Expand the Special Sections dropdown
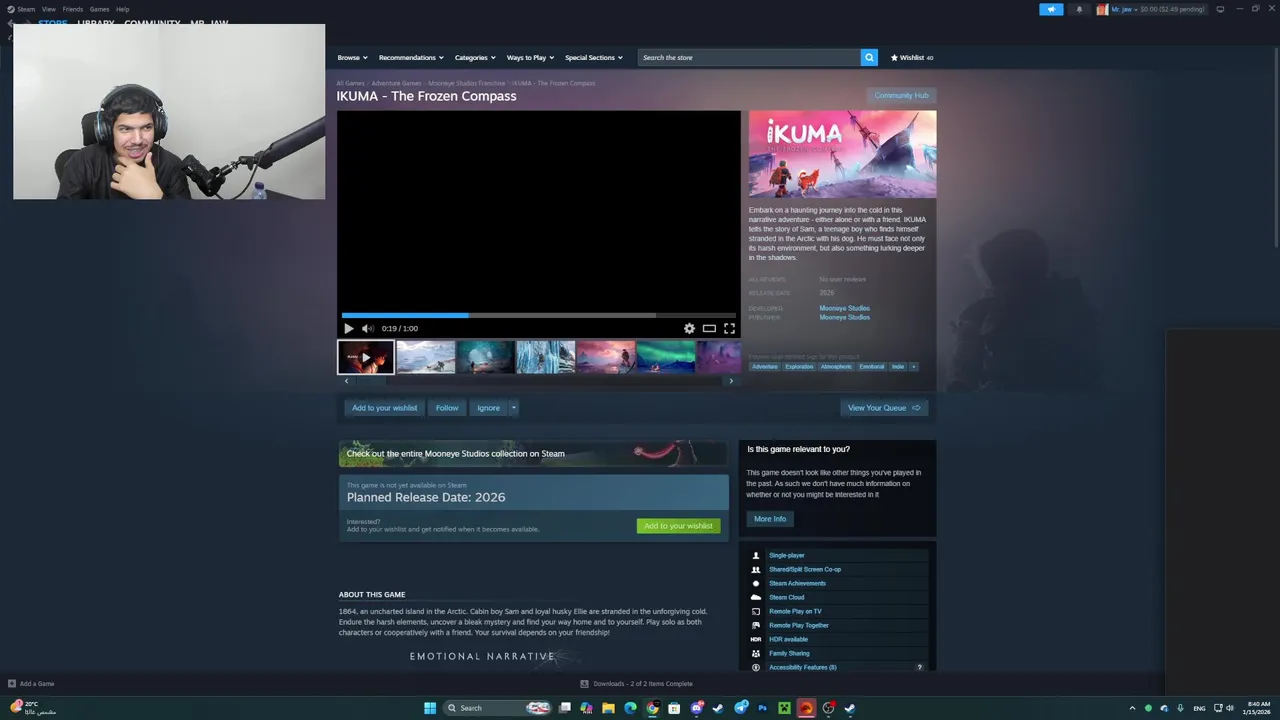This screenshot has width=1280, height=720. tap(594, 57)
